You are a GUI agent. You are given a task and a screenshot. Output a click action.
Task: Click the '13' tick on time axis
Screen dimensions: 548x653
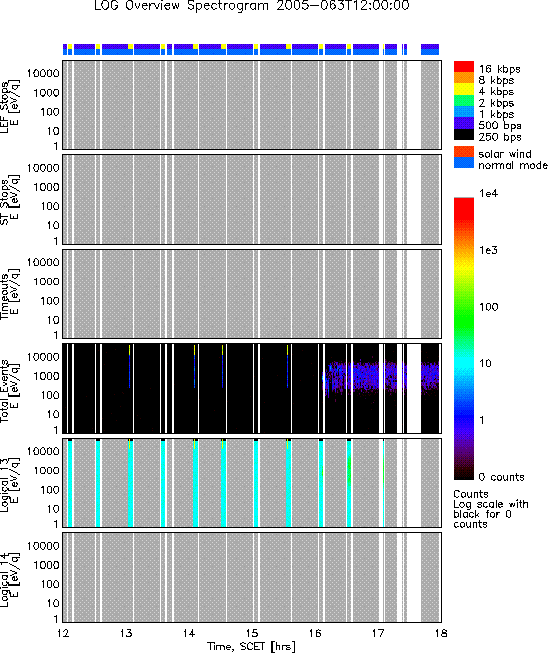[126, 633]
